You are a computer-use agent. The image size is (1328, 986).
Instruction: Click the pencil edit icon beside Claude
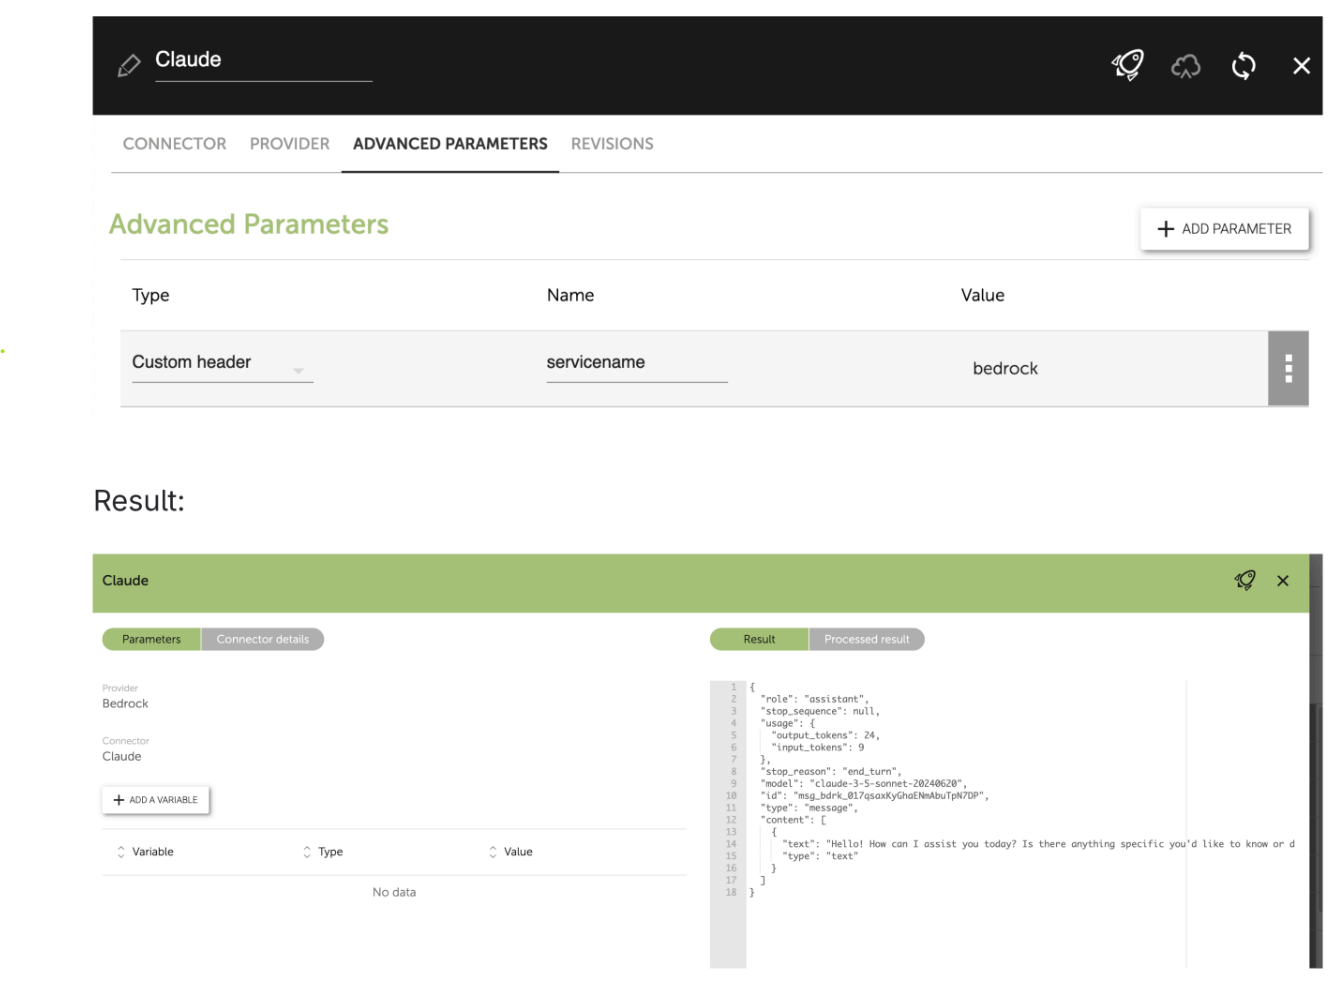tap(129, 66)
